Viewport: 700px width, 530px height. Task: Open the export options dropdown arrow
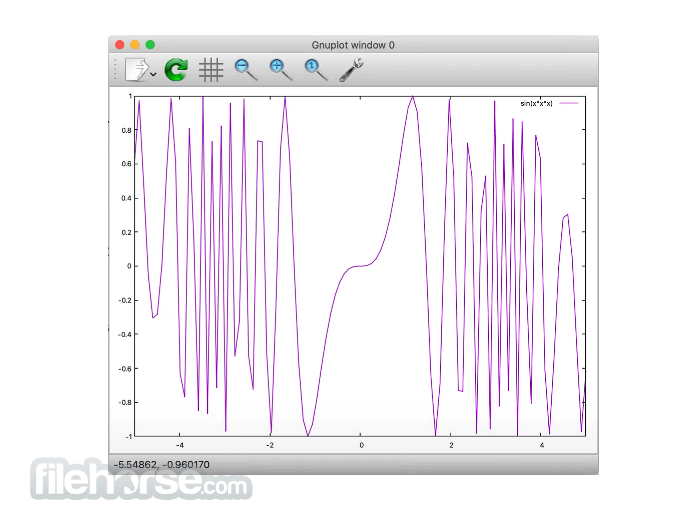[x=153, y=74]
